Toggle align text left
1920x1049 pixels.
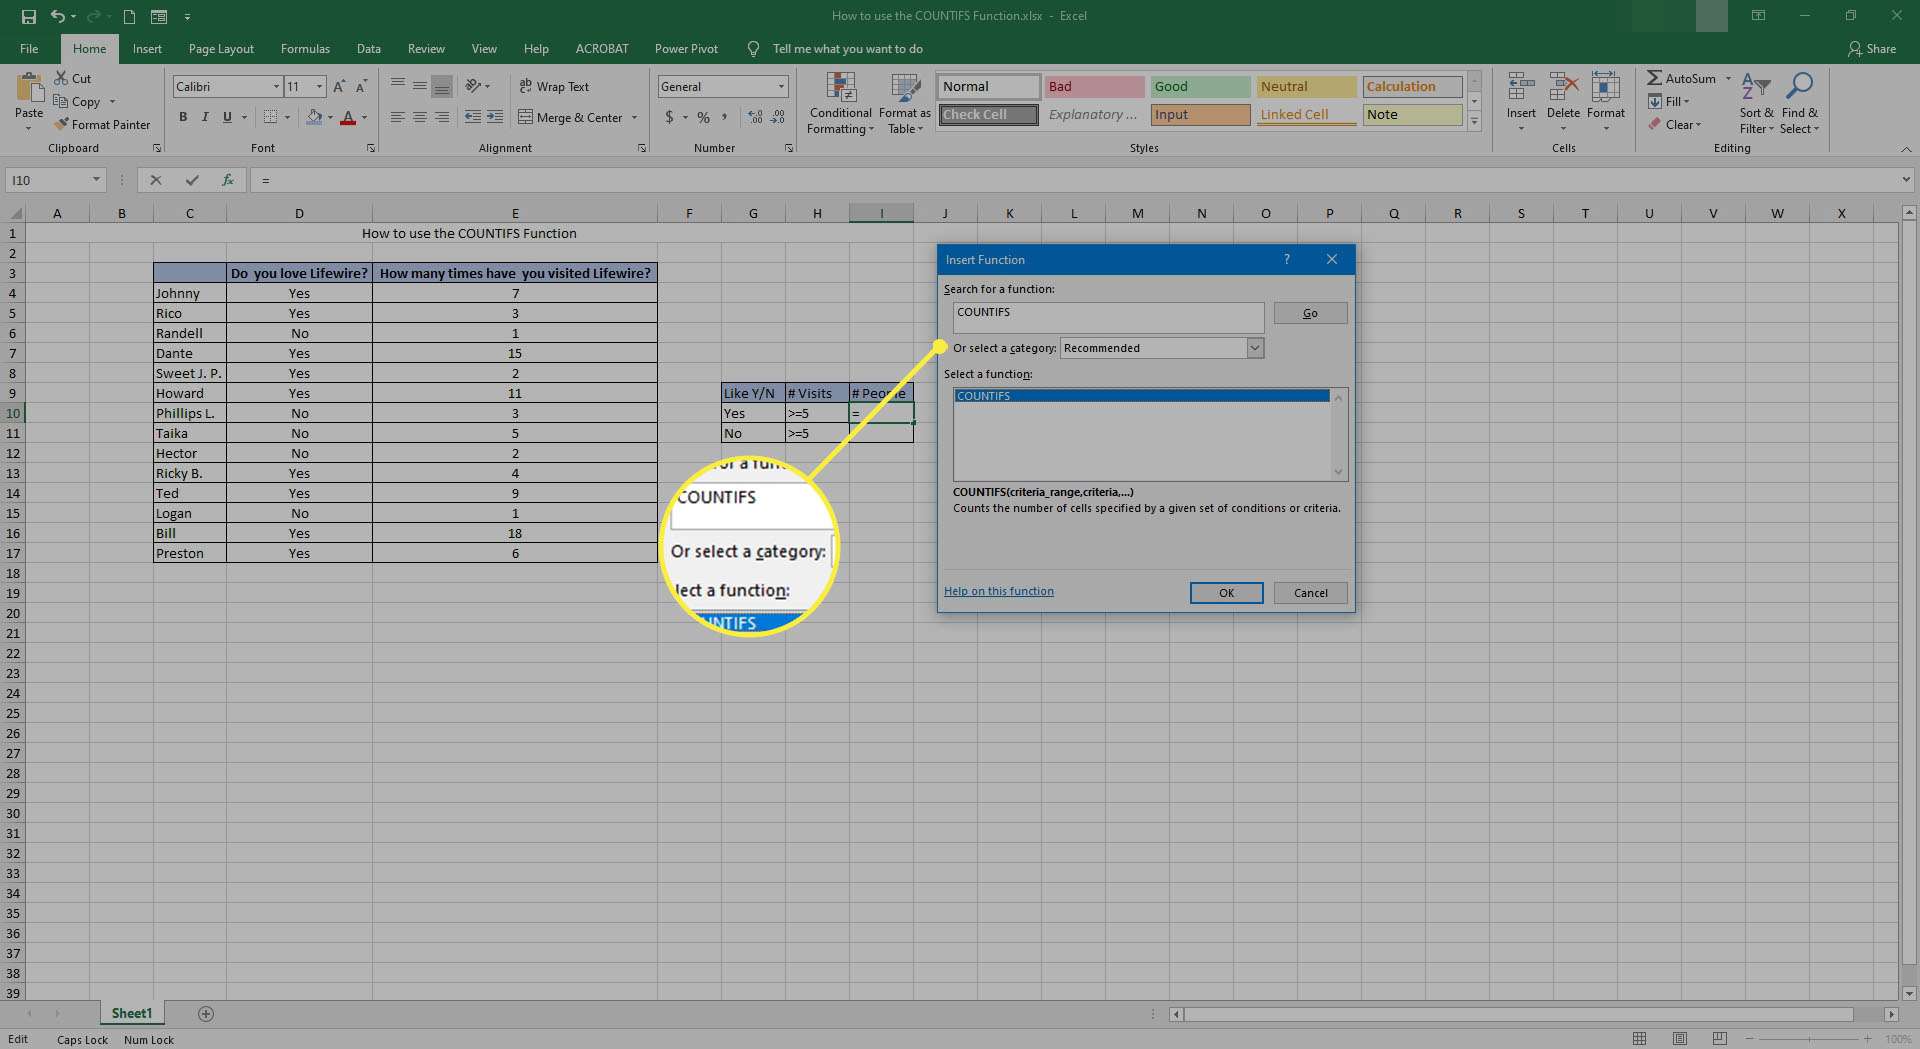(398, 117)
